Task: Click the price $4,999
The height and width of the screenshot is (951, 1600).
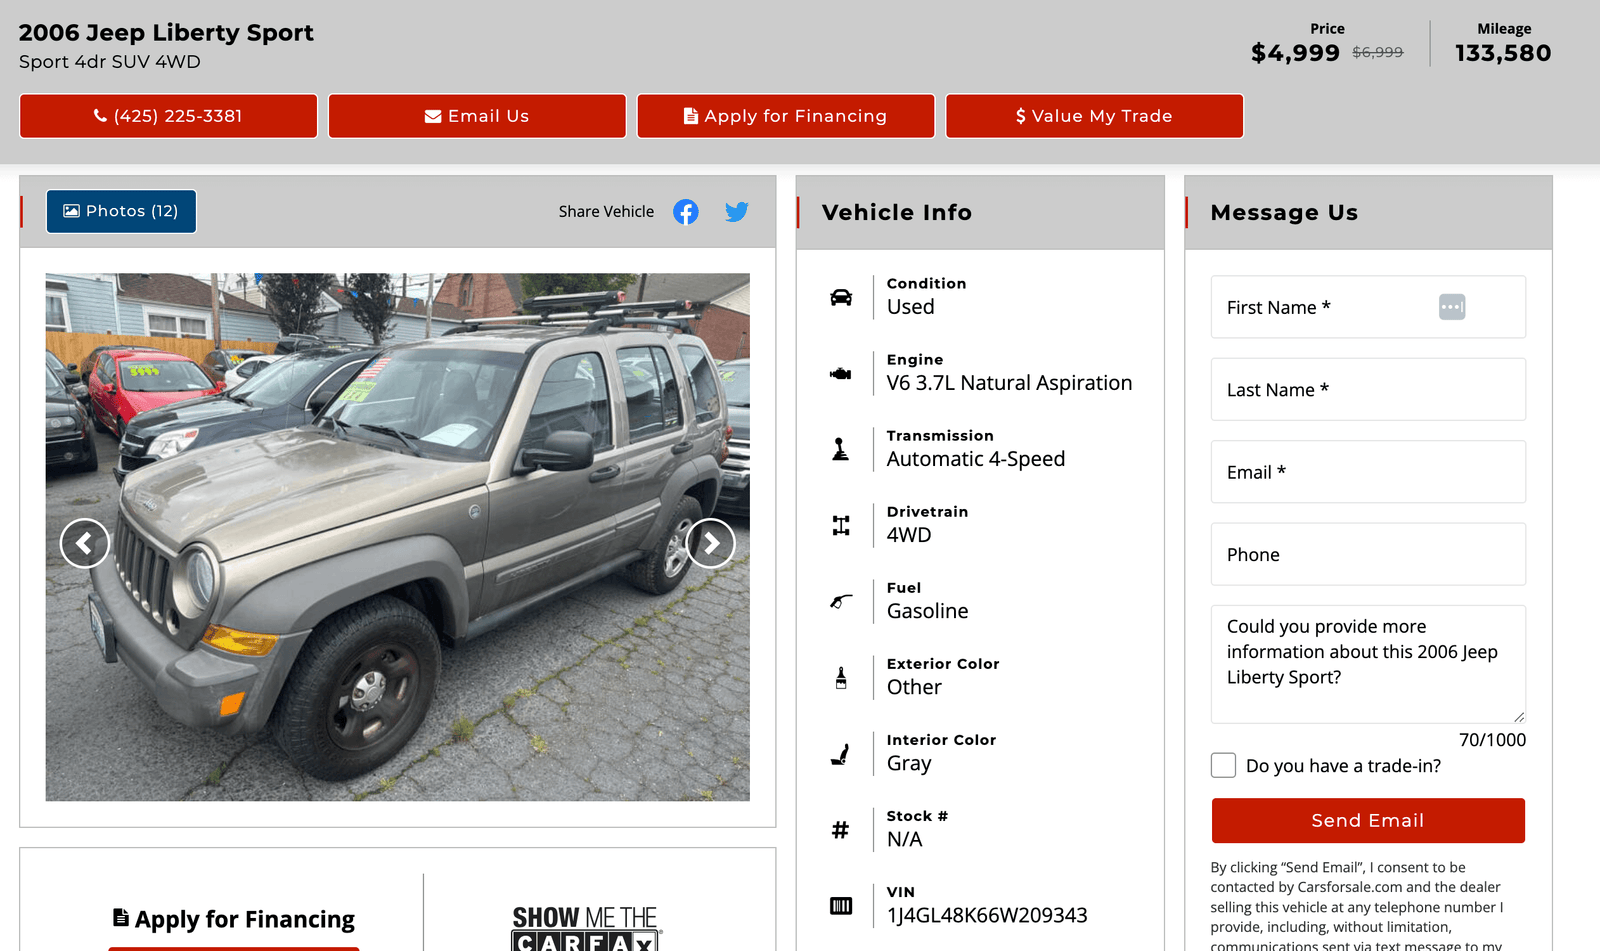Action: coord(1295,53)
